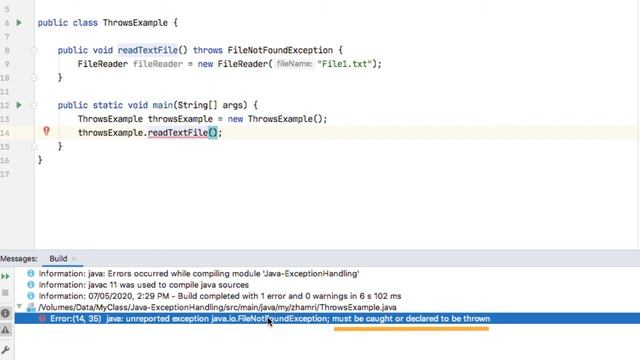This screenshot has height=360, width=640.
Task: Click line number 9 in the gutter
Action: pos(7,64)
